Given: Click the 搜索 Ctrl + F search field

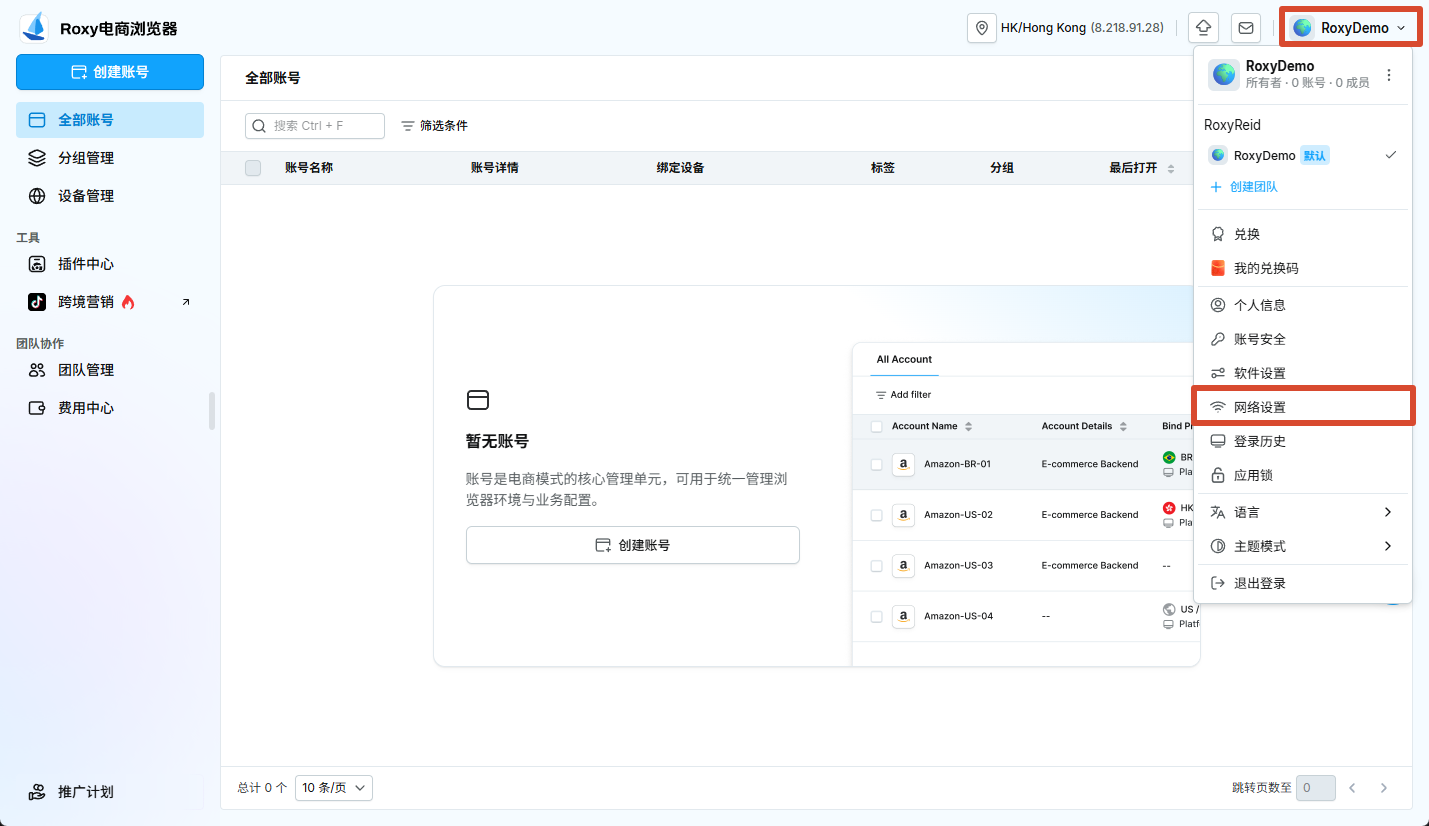Looking at the screenshot, I should [315, 126].
